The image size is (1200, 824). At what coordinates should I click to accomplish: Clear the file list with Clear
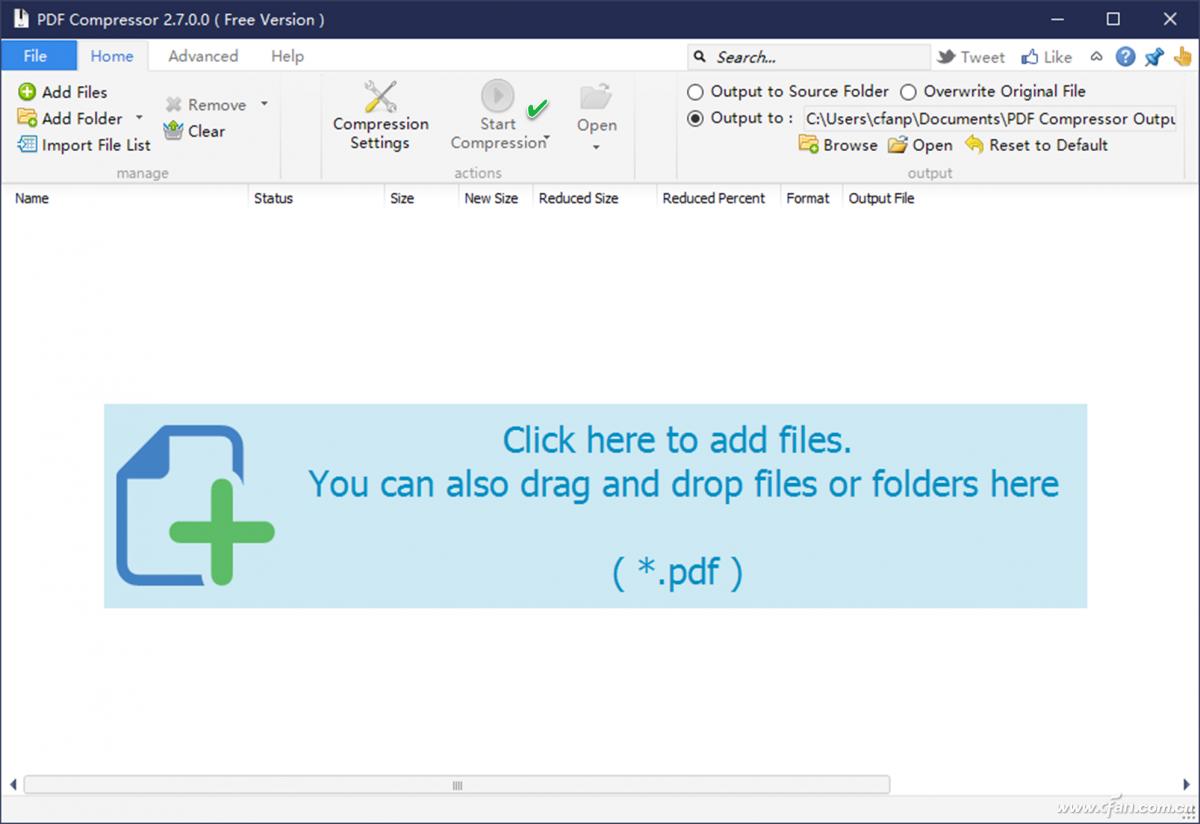coord(195,131)
